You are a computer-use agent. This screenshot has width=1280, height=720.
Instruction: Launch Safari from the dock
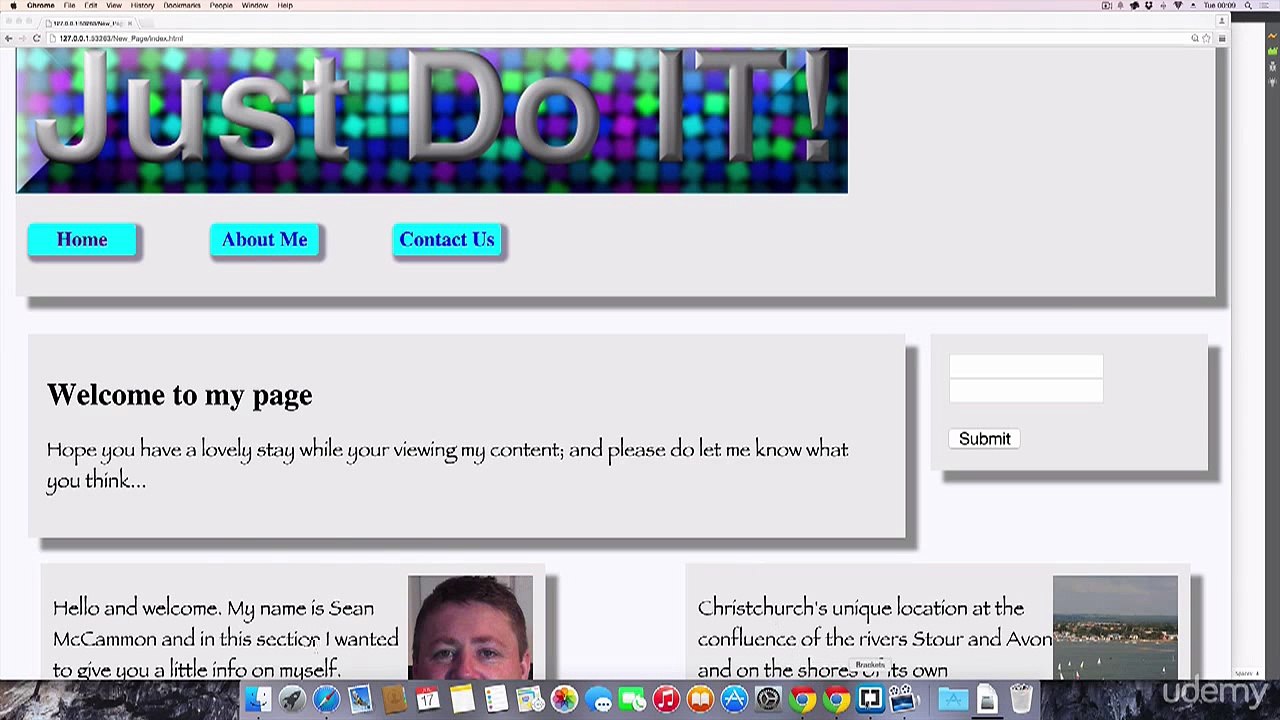[x=326, y=699]
